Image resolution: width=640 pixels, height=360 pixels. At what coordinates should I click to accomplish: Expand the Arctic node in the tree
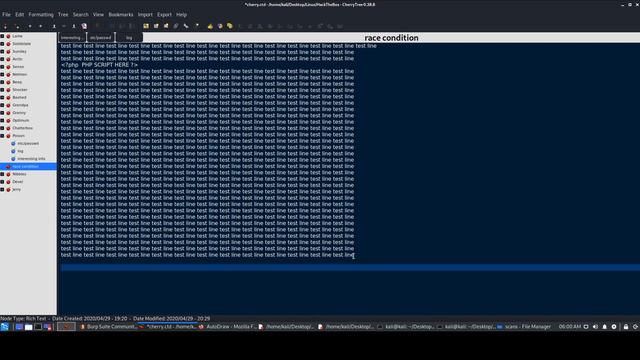[2, 59]
